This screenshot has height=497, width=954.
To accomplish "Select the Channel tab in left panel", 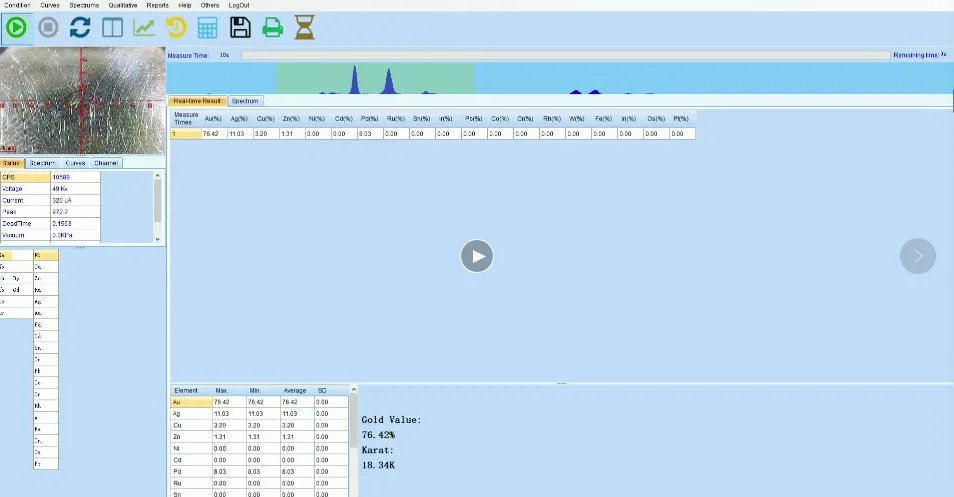I will [x=106, y=163].
